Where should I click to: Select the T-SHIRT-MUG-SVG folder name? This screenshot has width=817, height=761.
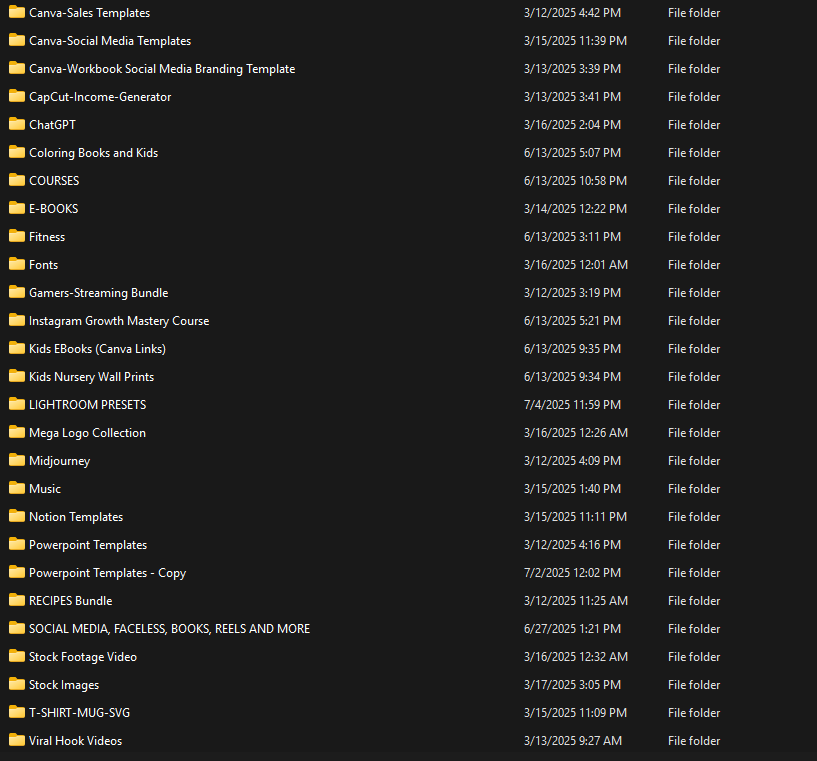click(x=80, y=713)
